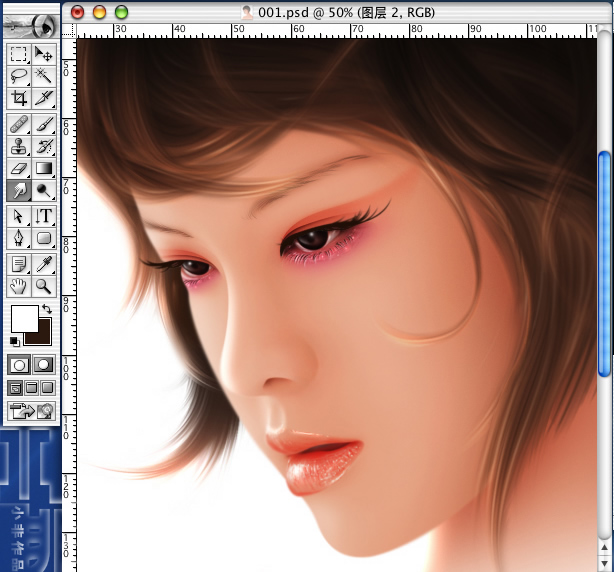Select the Rectangular Marquee tool
Image resolution: width=614 pixels, height=572 pixels.
coord(18,54)
